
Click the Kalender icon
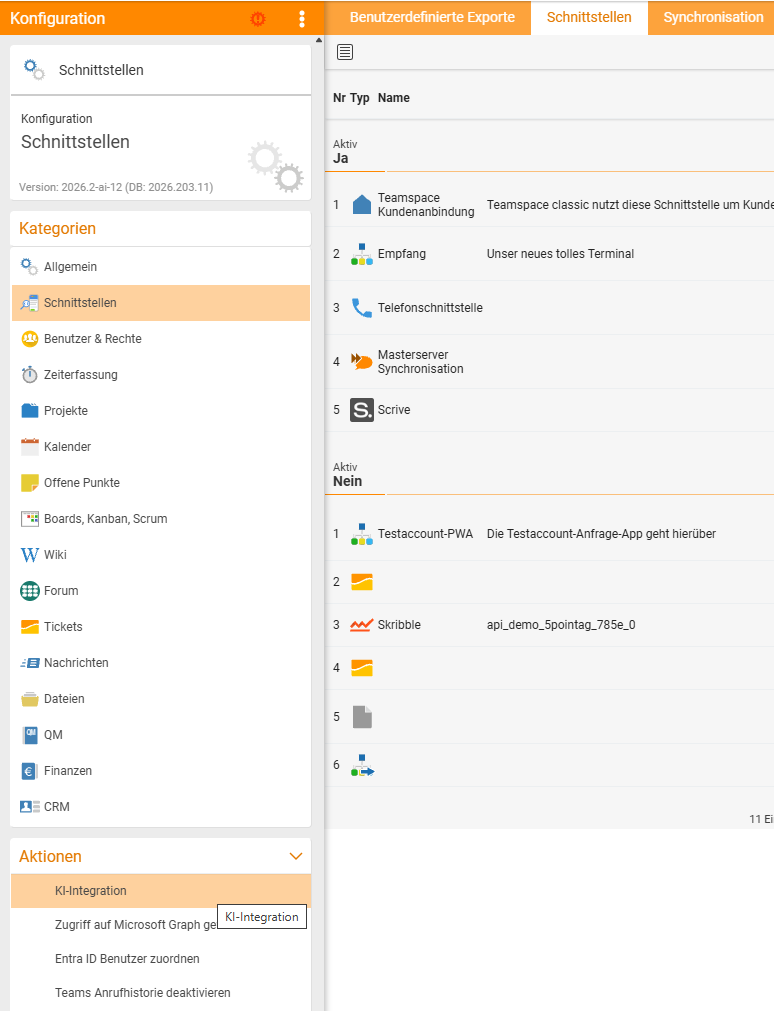coord(30,447)
